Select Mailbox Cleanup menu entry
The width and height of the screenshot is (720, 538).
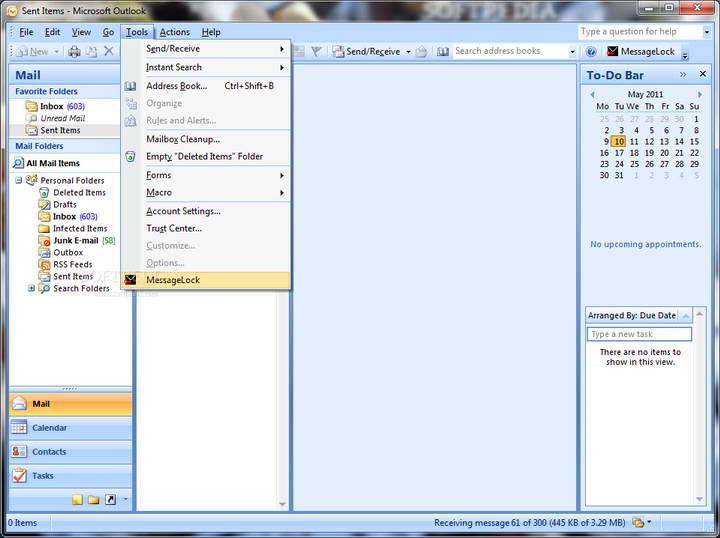206,139
